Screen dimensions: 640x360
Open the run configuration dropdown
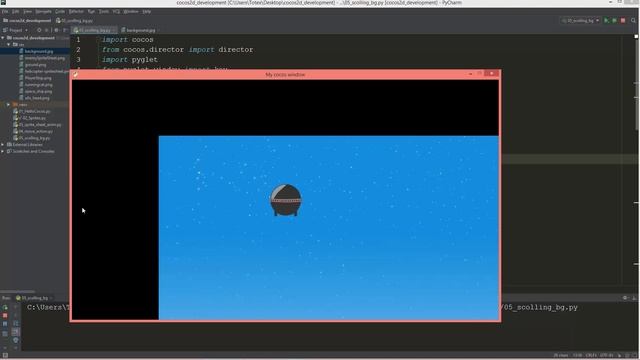580,20
